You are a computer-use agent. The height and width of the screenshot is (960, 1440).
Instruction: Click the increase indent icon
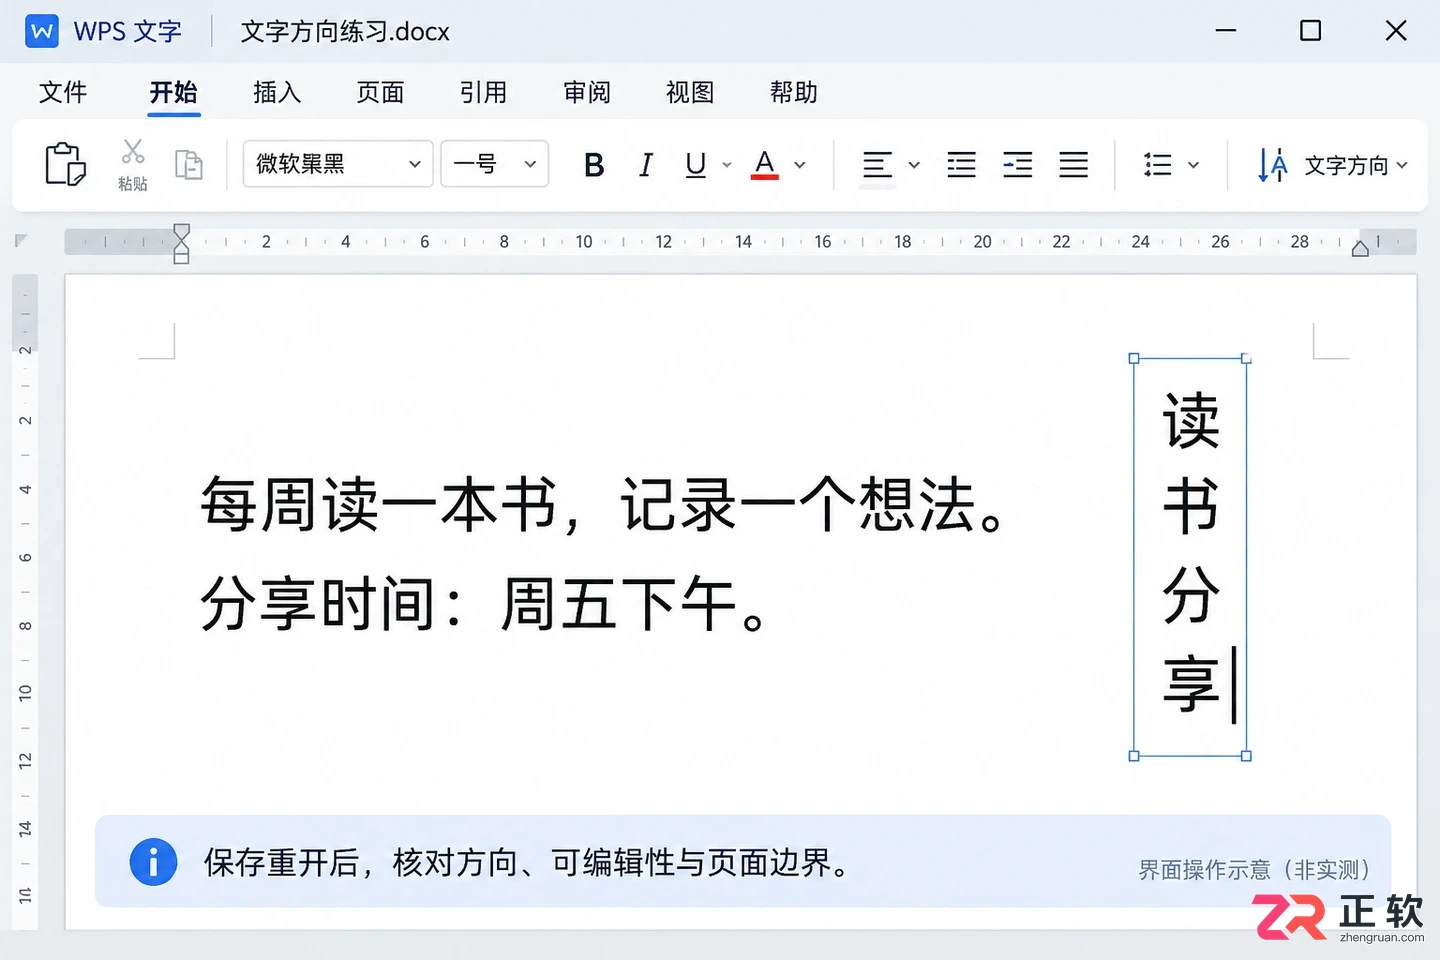click(x=1018, y=165)
